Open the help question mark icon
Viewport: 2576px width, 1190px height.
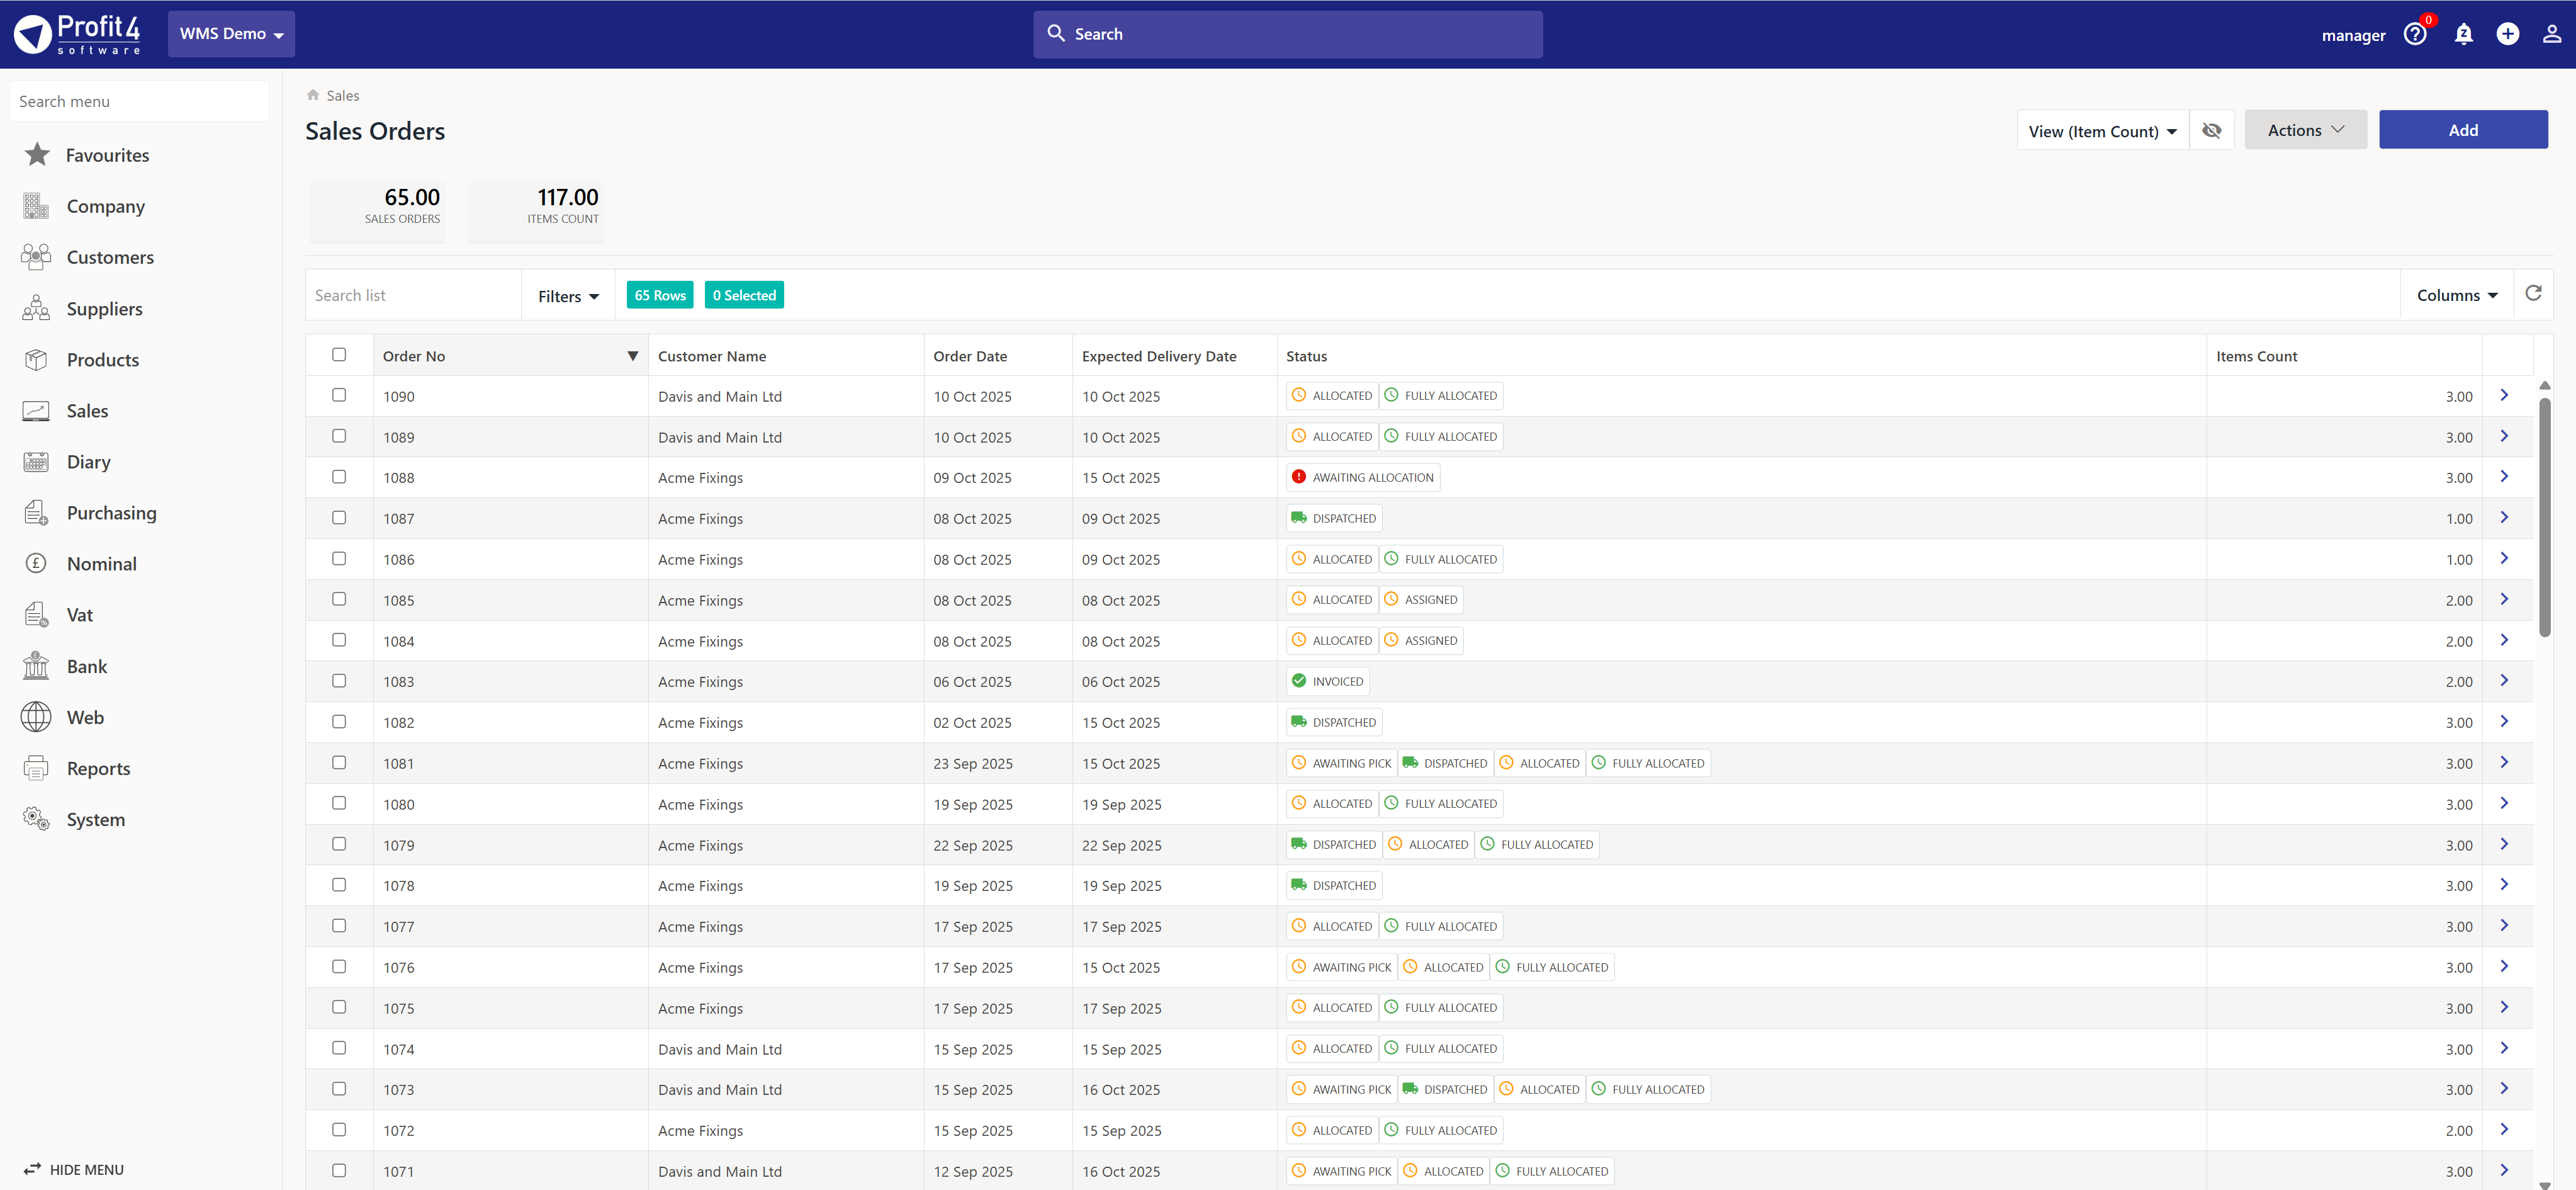2415,34
